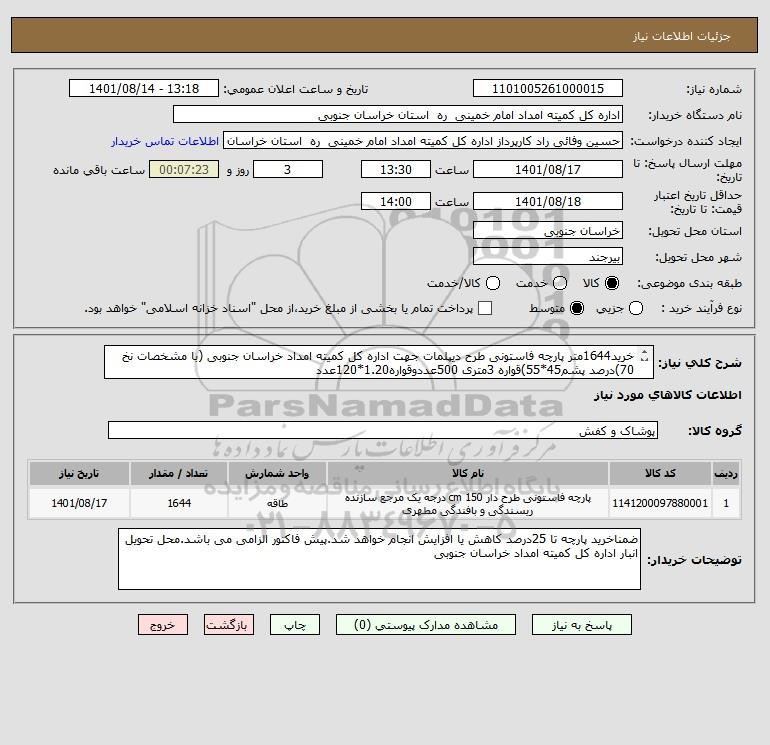Click the item name cell 'پارچه فاستونی طرح دار'
Screen dimensions: 770x745
point(468,504)
